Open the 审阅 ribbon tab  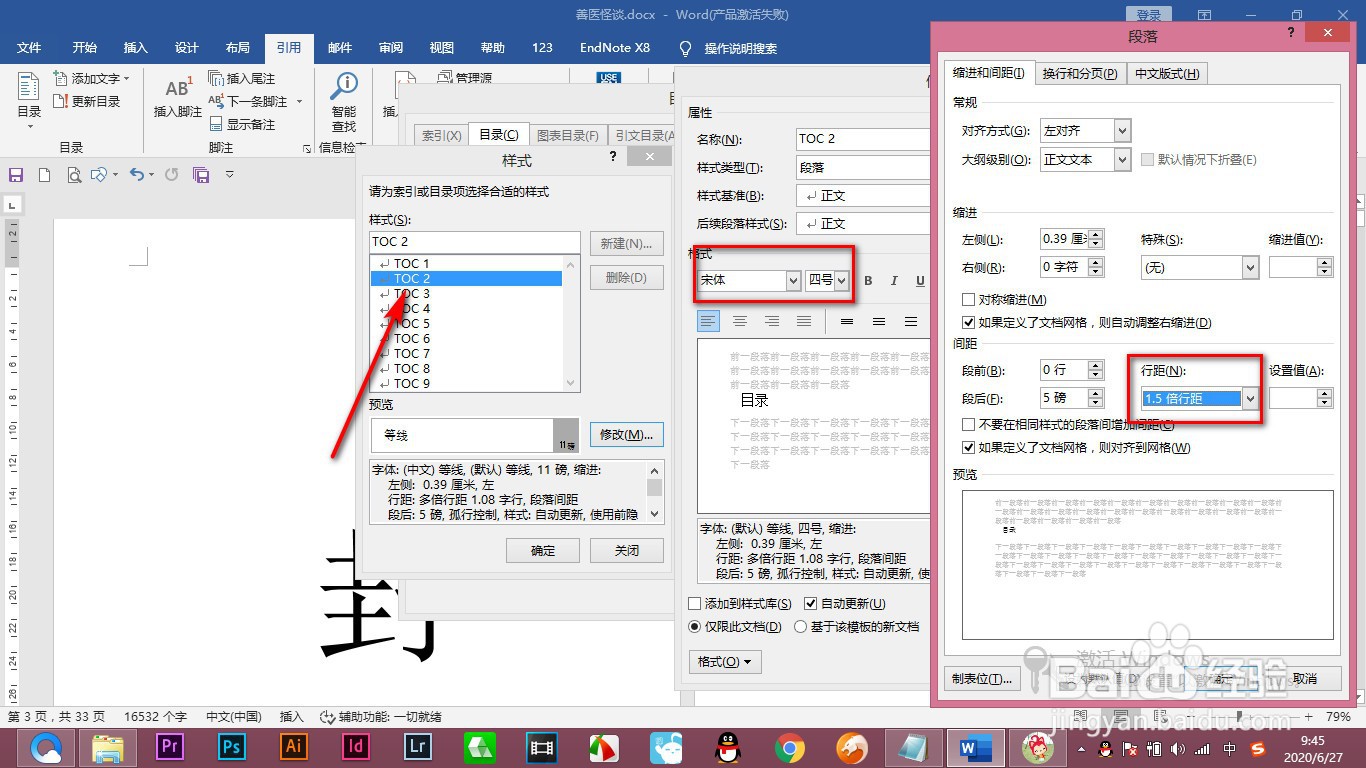click(391, 48)
